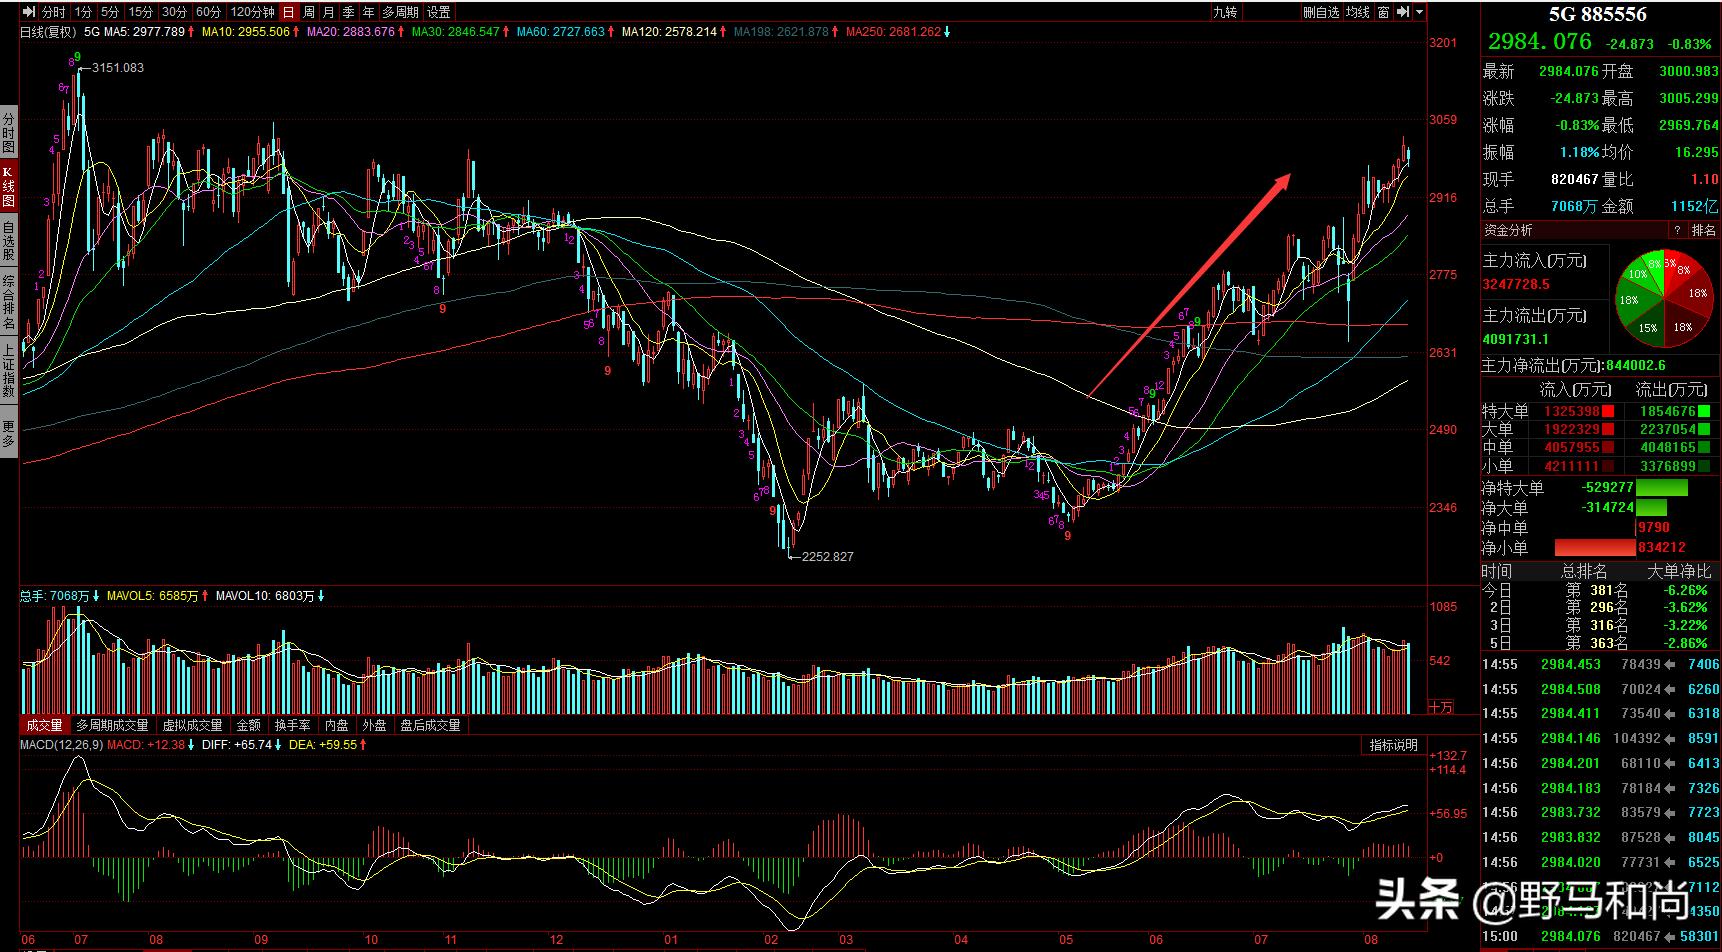1722x952 pixels.
Task: Click the 3151.083 high price marker
Action: coord(117,68)
